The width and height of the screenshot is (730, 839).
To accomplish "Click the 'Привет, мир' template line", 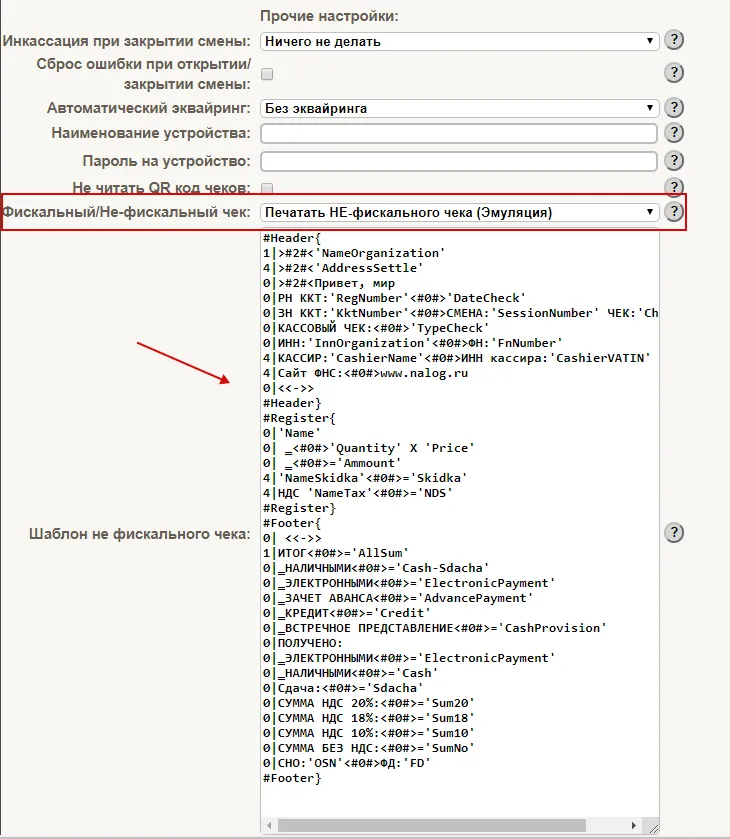I will click(329, 283).
